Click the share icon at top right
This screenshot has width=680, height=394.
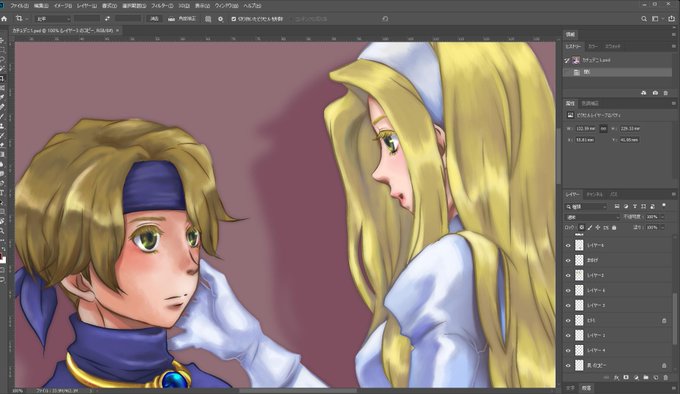coord(672,19)
